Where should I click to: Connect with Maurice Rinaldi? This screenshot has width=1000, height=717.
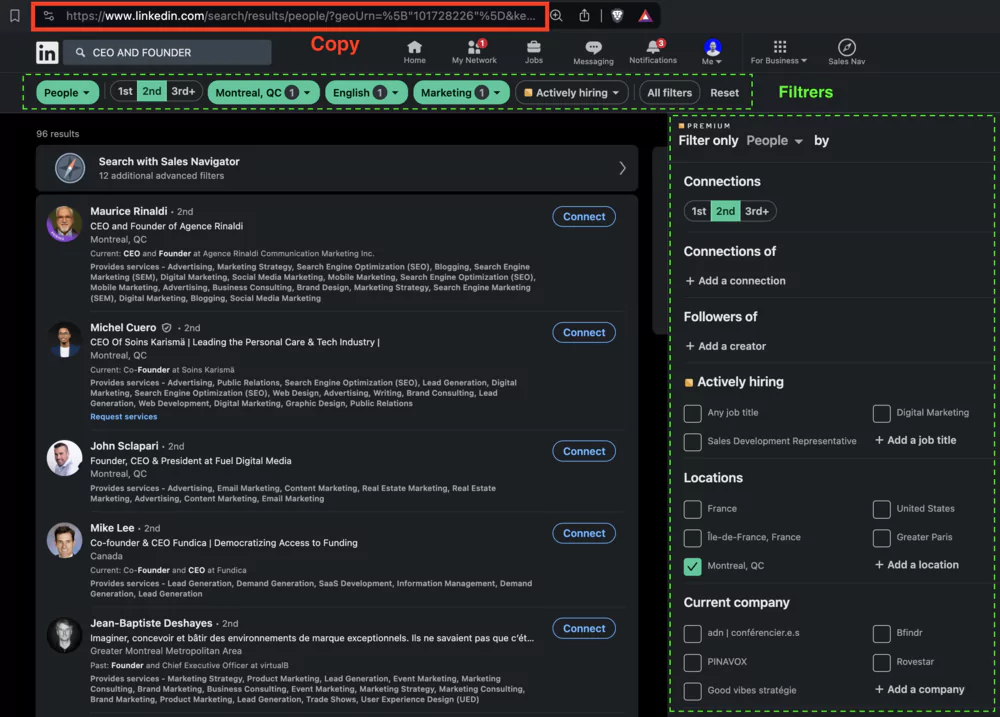pyautogui.click(x=584, y=217)
